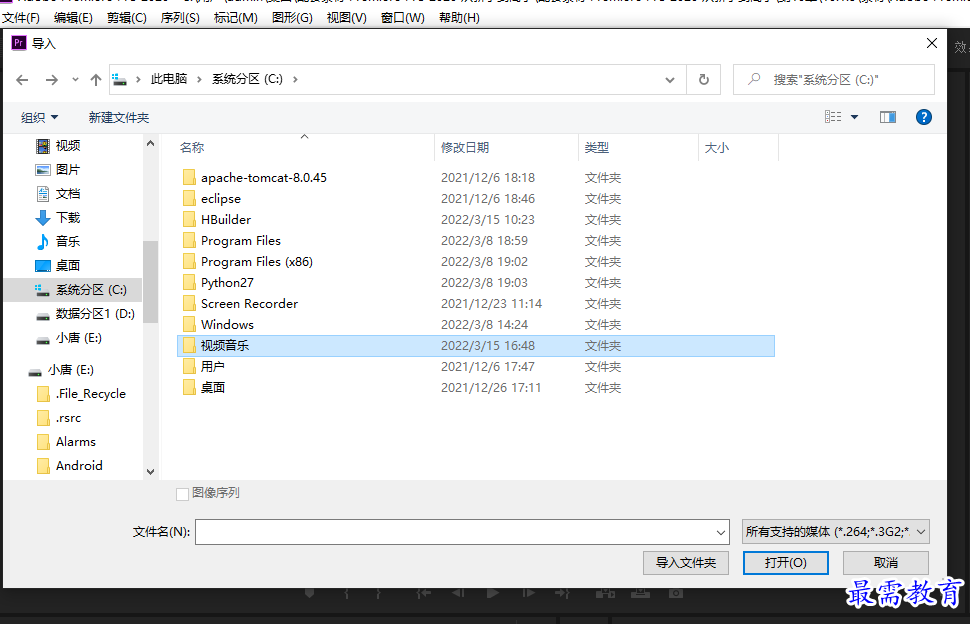This screenshot has height=624, width=970.
Task: Click the 导入文件夹 button
Action: click(685, 563)
